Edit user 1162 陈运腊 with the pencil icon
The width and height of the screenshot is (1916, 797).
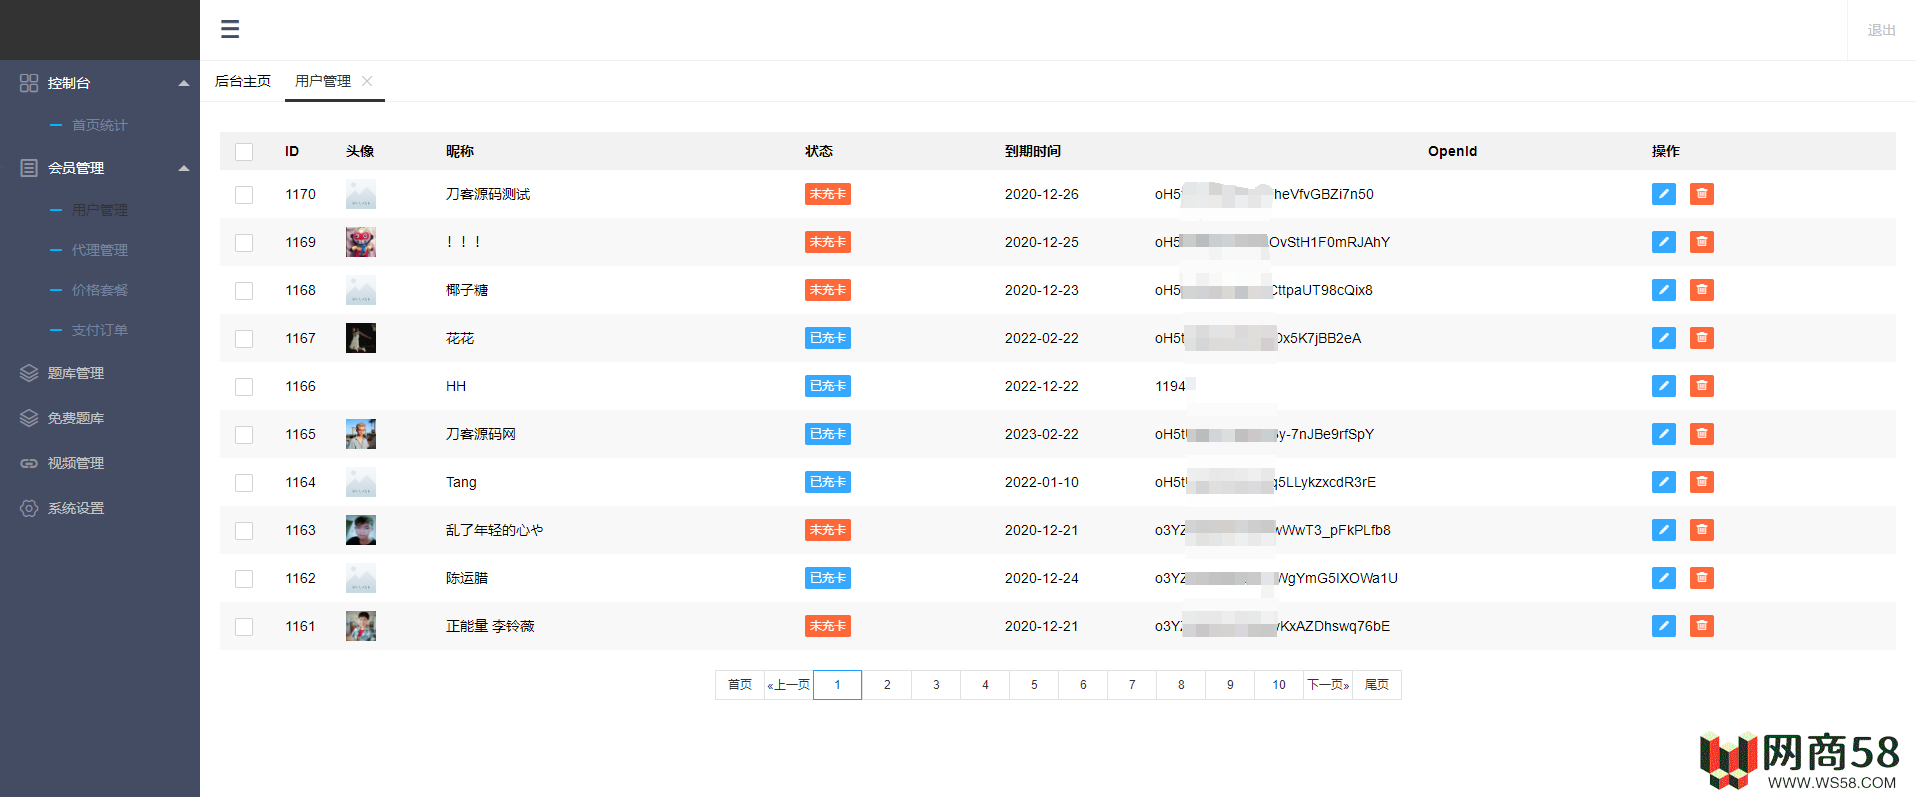pos(1664,578)
